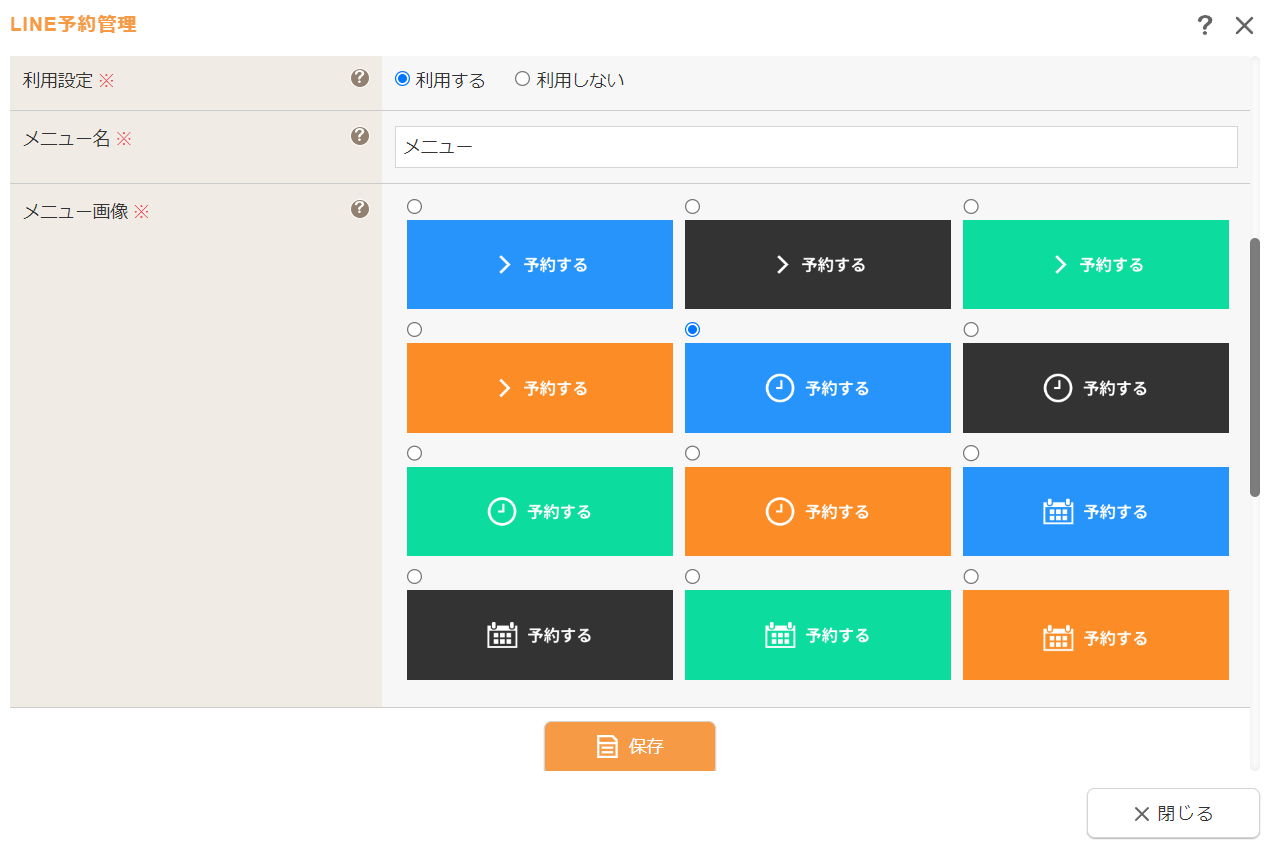Select radio above orange arrow 予約する image

pyautogui.click(x=415, y=329)
